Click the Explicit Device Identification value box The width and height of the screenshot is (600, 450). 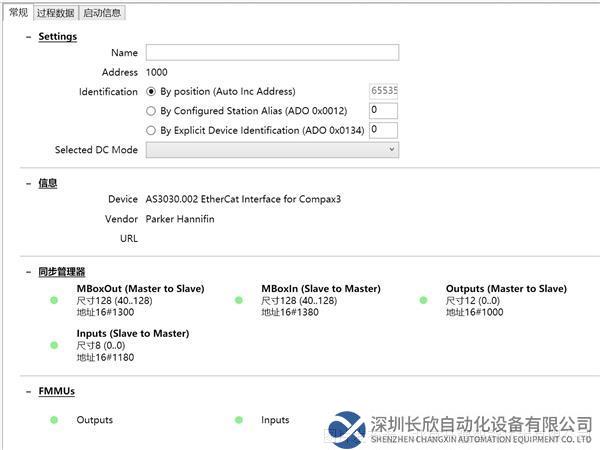(383, 130)
